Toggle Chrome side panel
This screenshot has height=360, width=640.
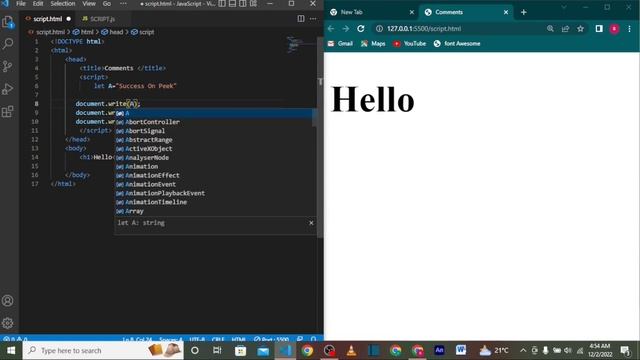pos(599,29)
